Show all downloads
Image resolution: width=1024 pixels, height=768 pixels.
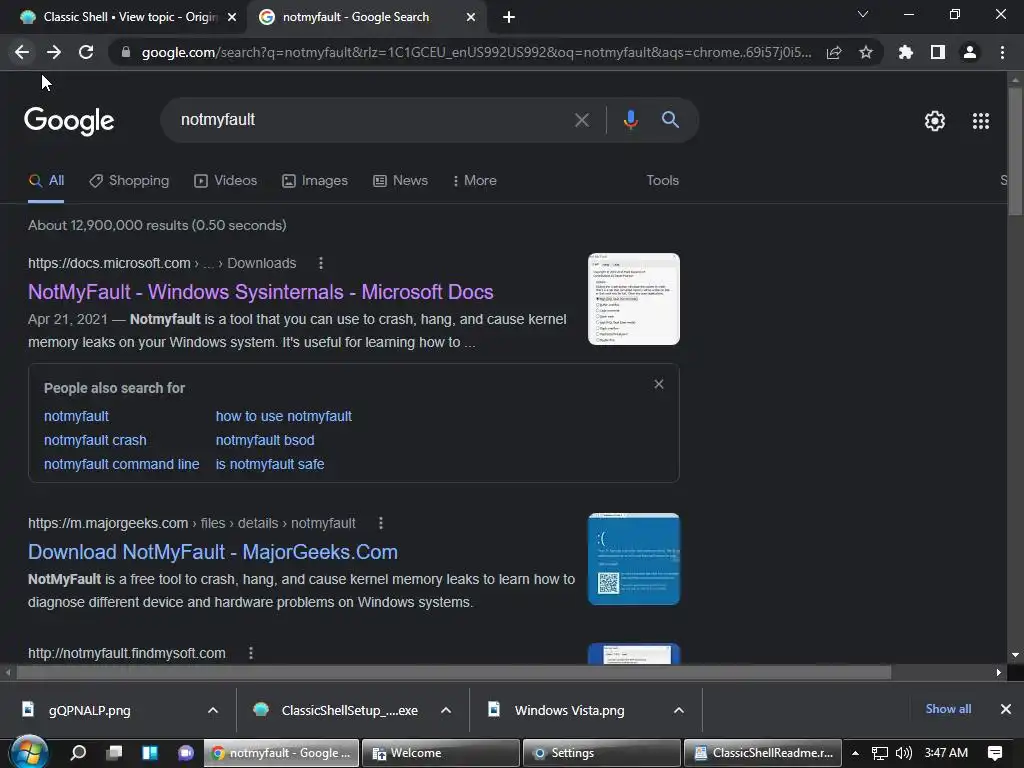click(948, 709)
